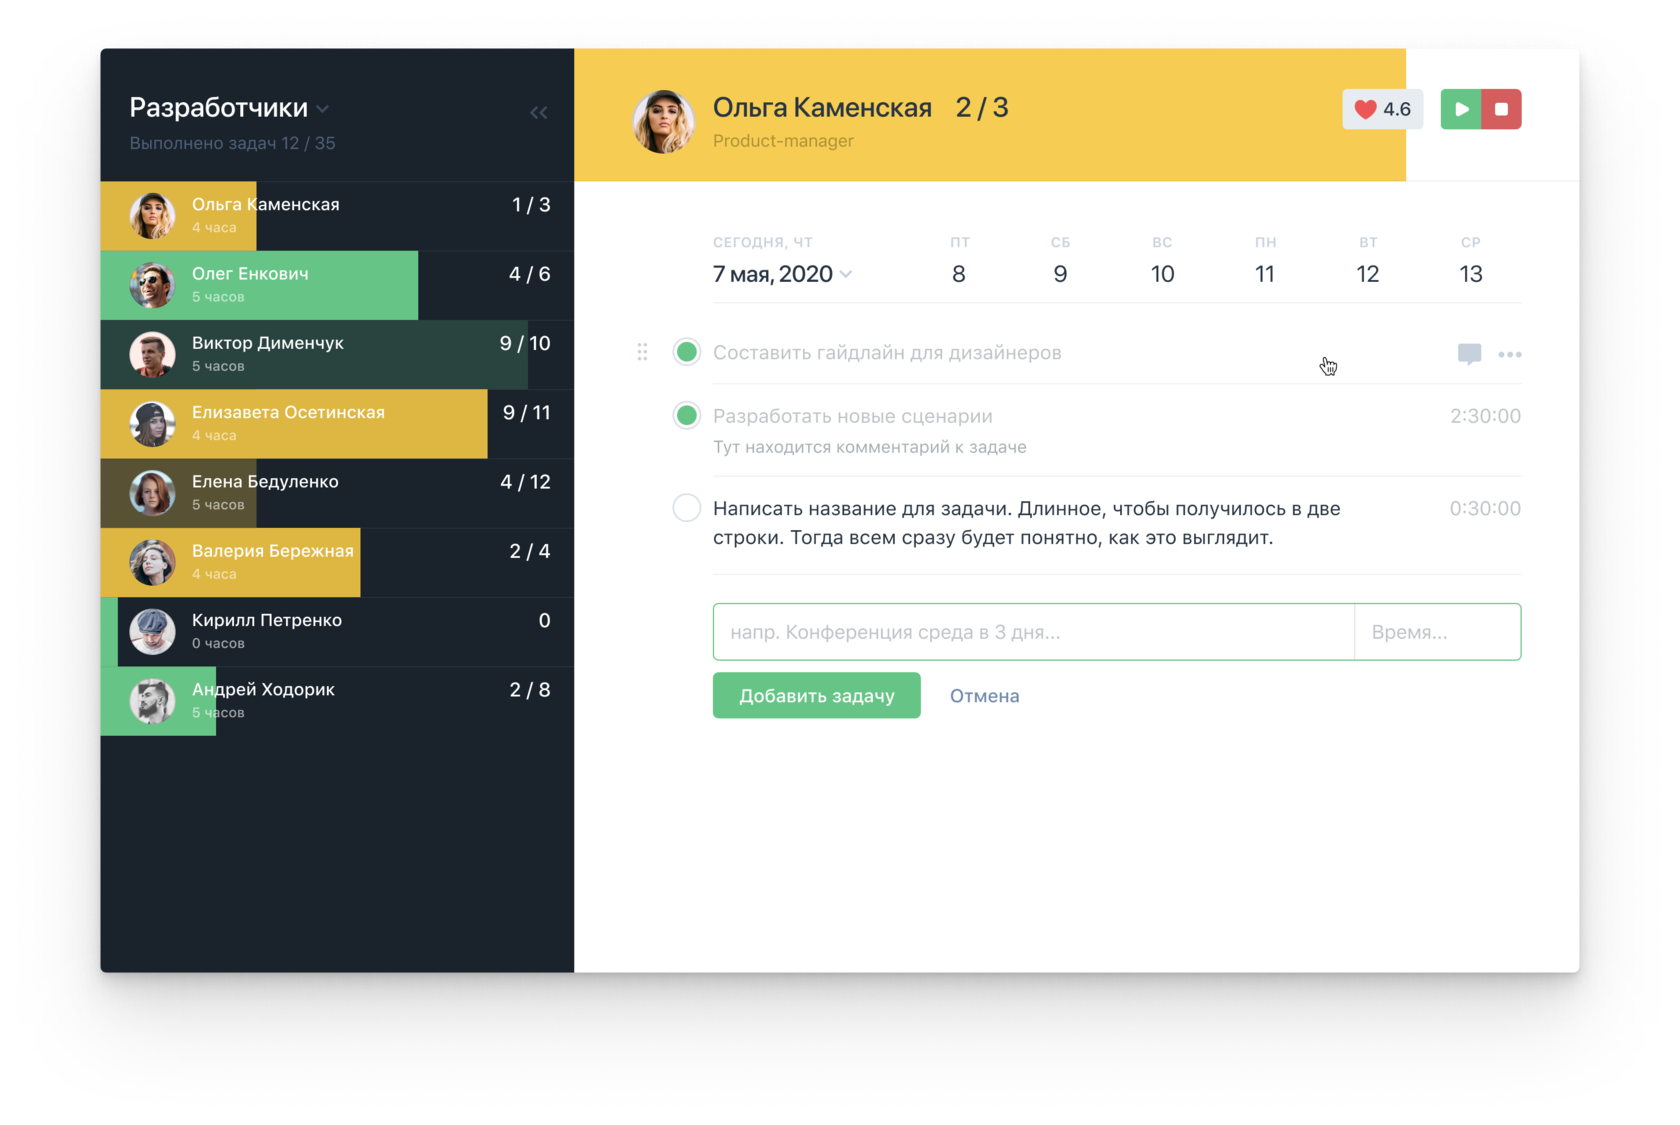This screenshot has height=1125, width=1680.
Task: Switch to Saturday 9 day tab
Action: [1060, 262]
